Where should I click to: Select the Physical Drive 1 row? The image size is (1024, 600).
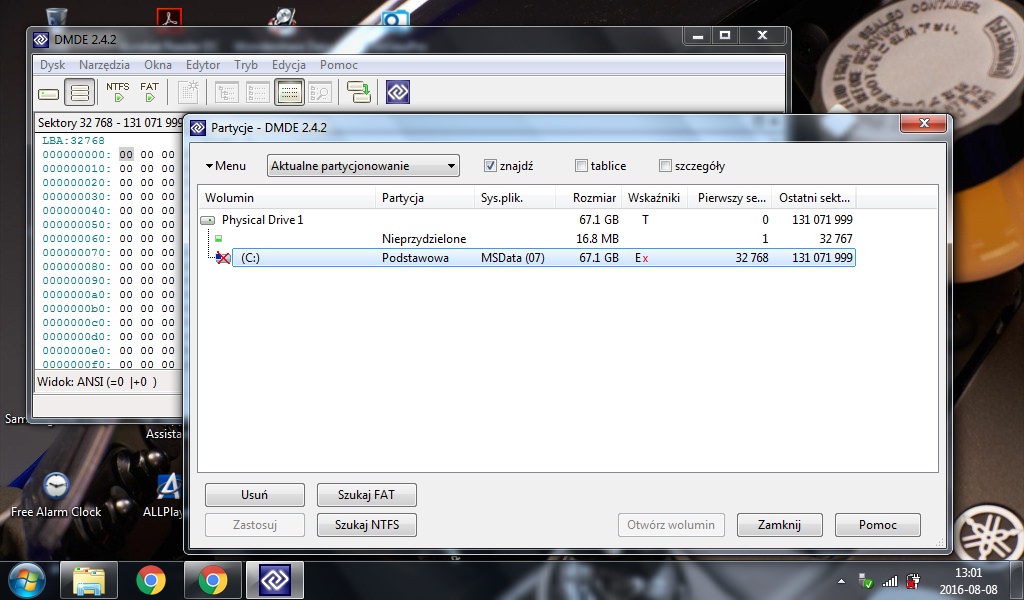tap(528, 220)
